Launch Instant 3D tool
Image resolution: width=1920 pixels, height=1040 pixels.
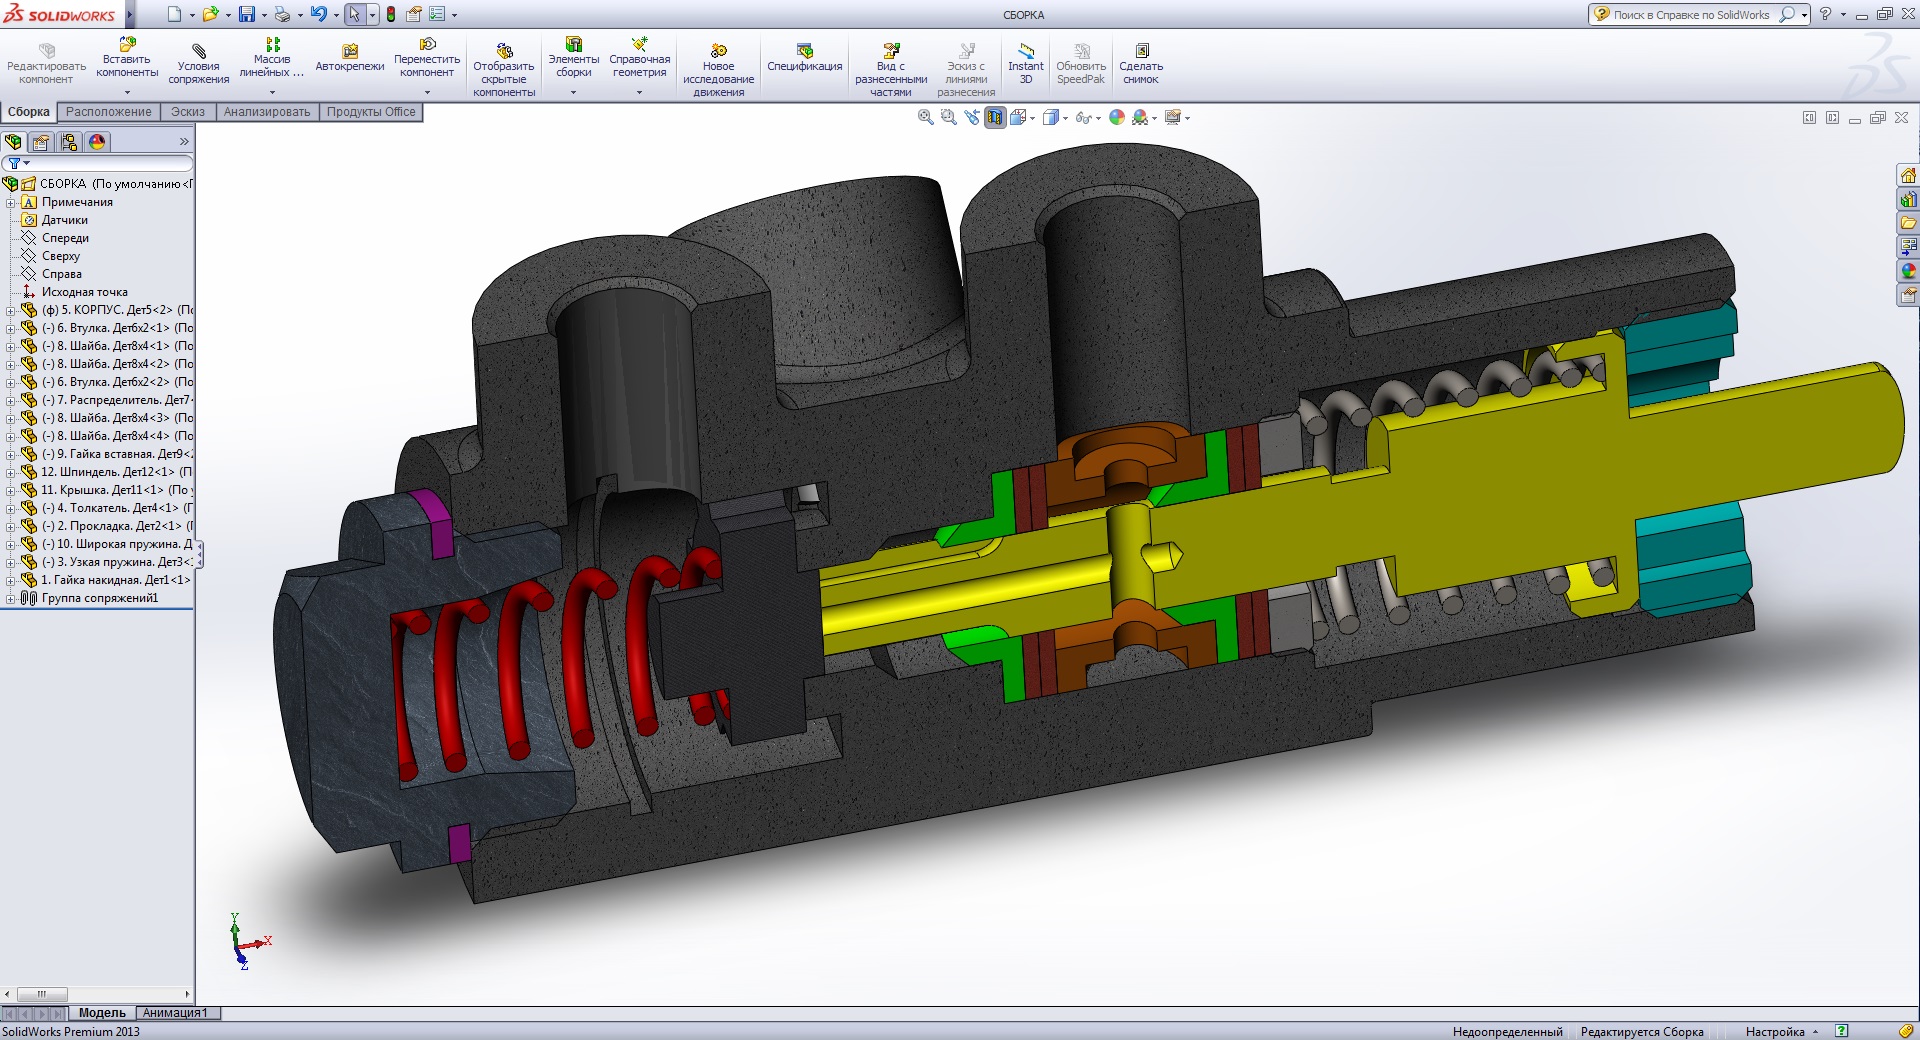coord(1025,65)
